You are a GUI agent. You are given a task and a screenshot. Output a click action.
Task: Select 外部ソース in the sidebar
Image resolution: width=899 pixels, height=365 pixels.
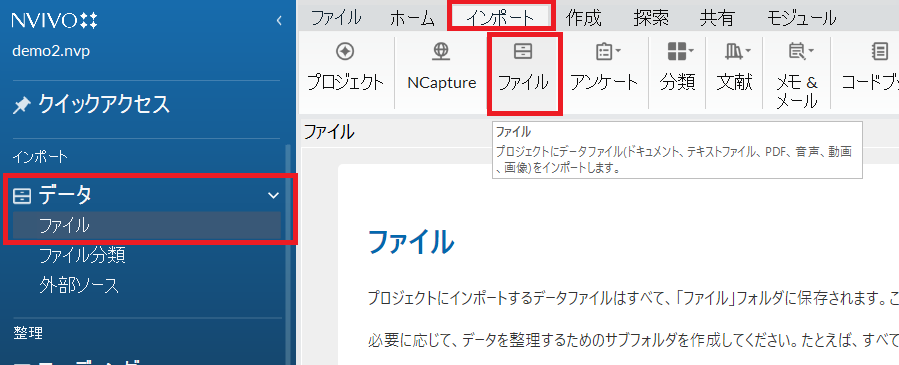[x=79, y=285]
